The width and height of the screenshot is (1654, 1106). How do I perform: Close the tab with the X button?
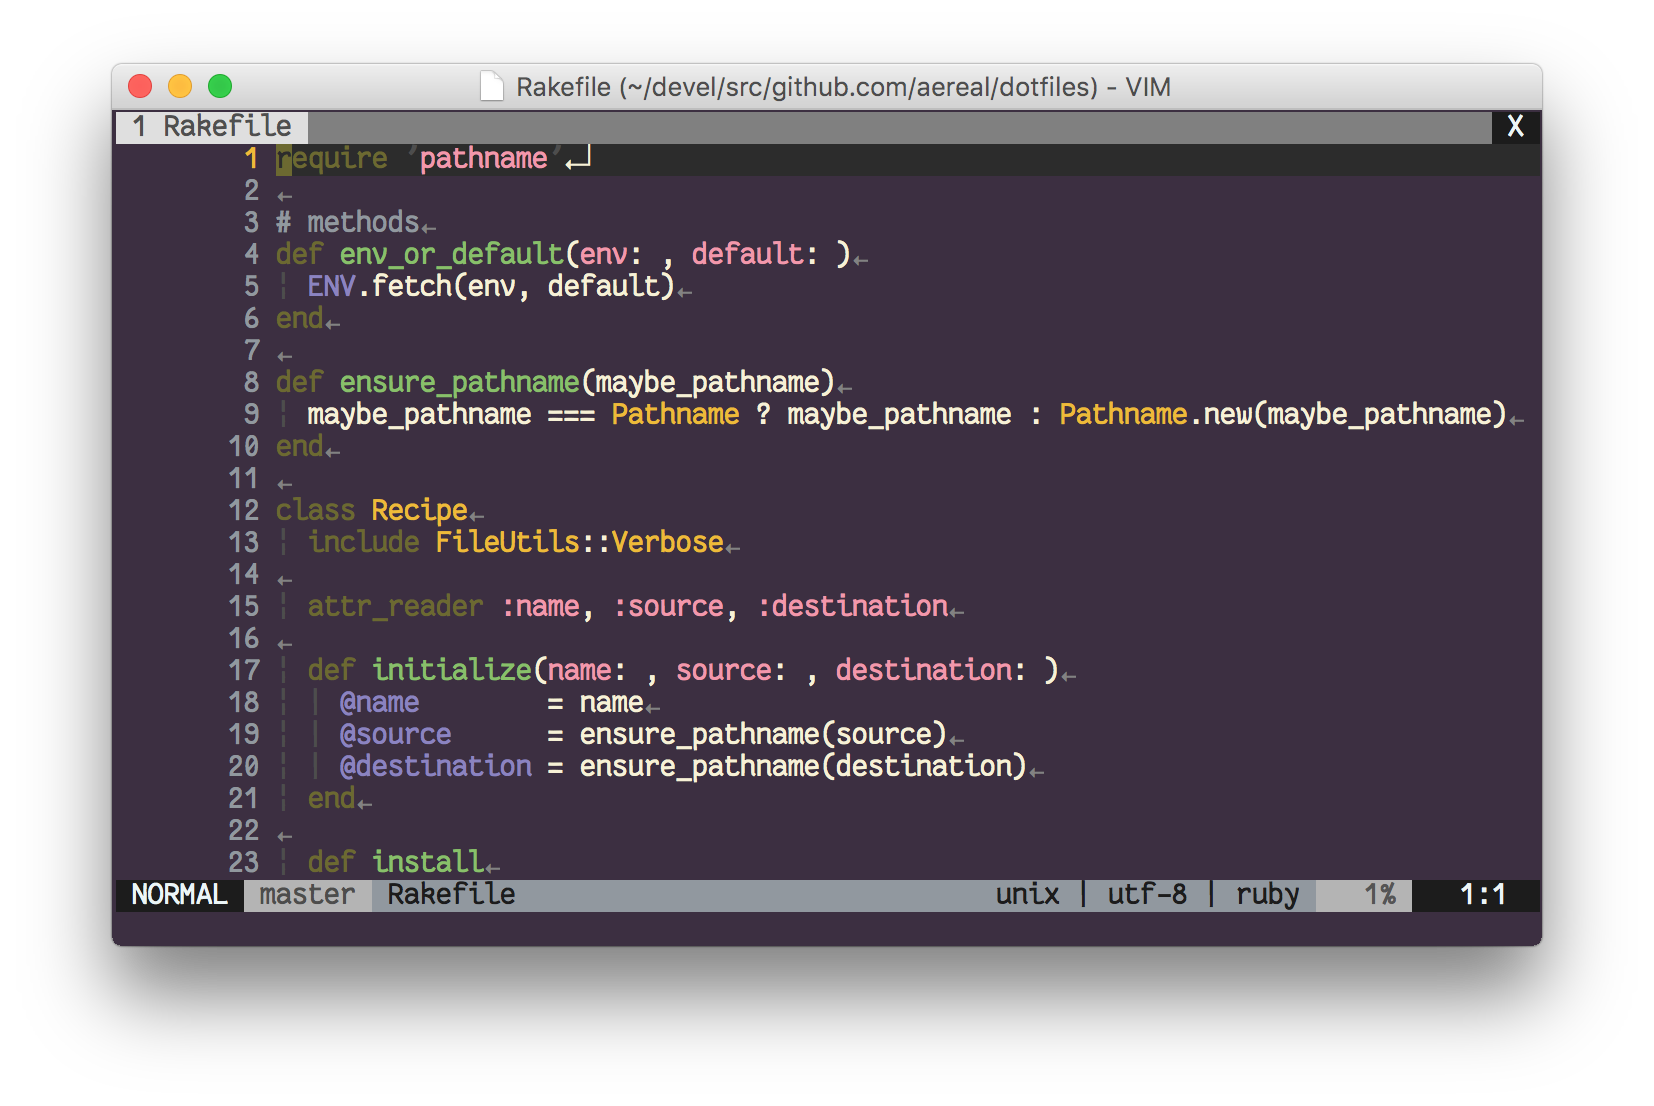tap(1515, 126)
